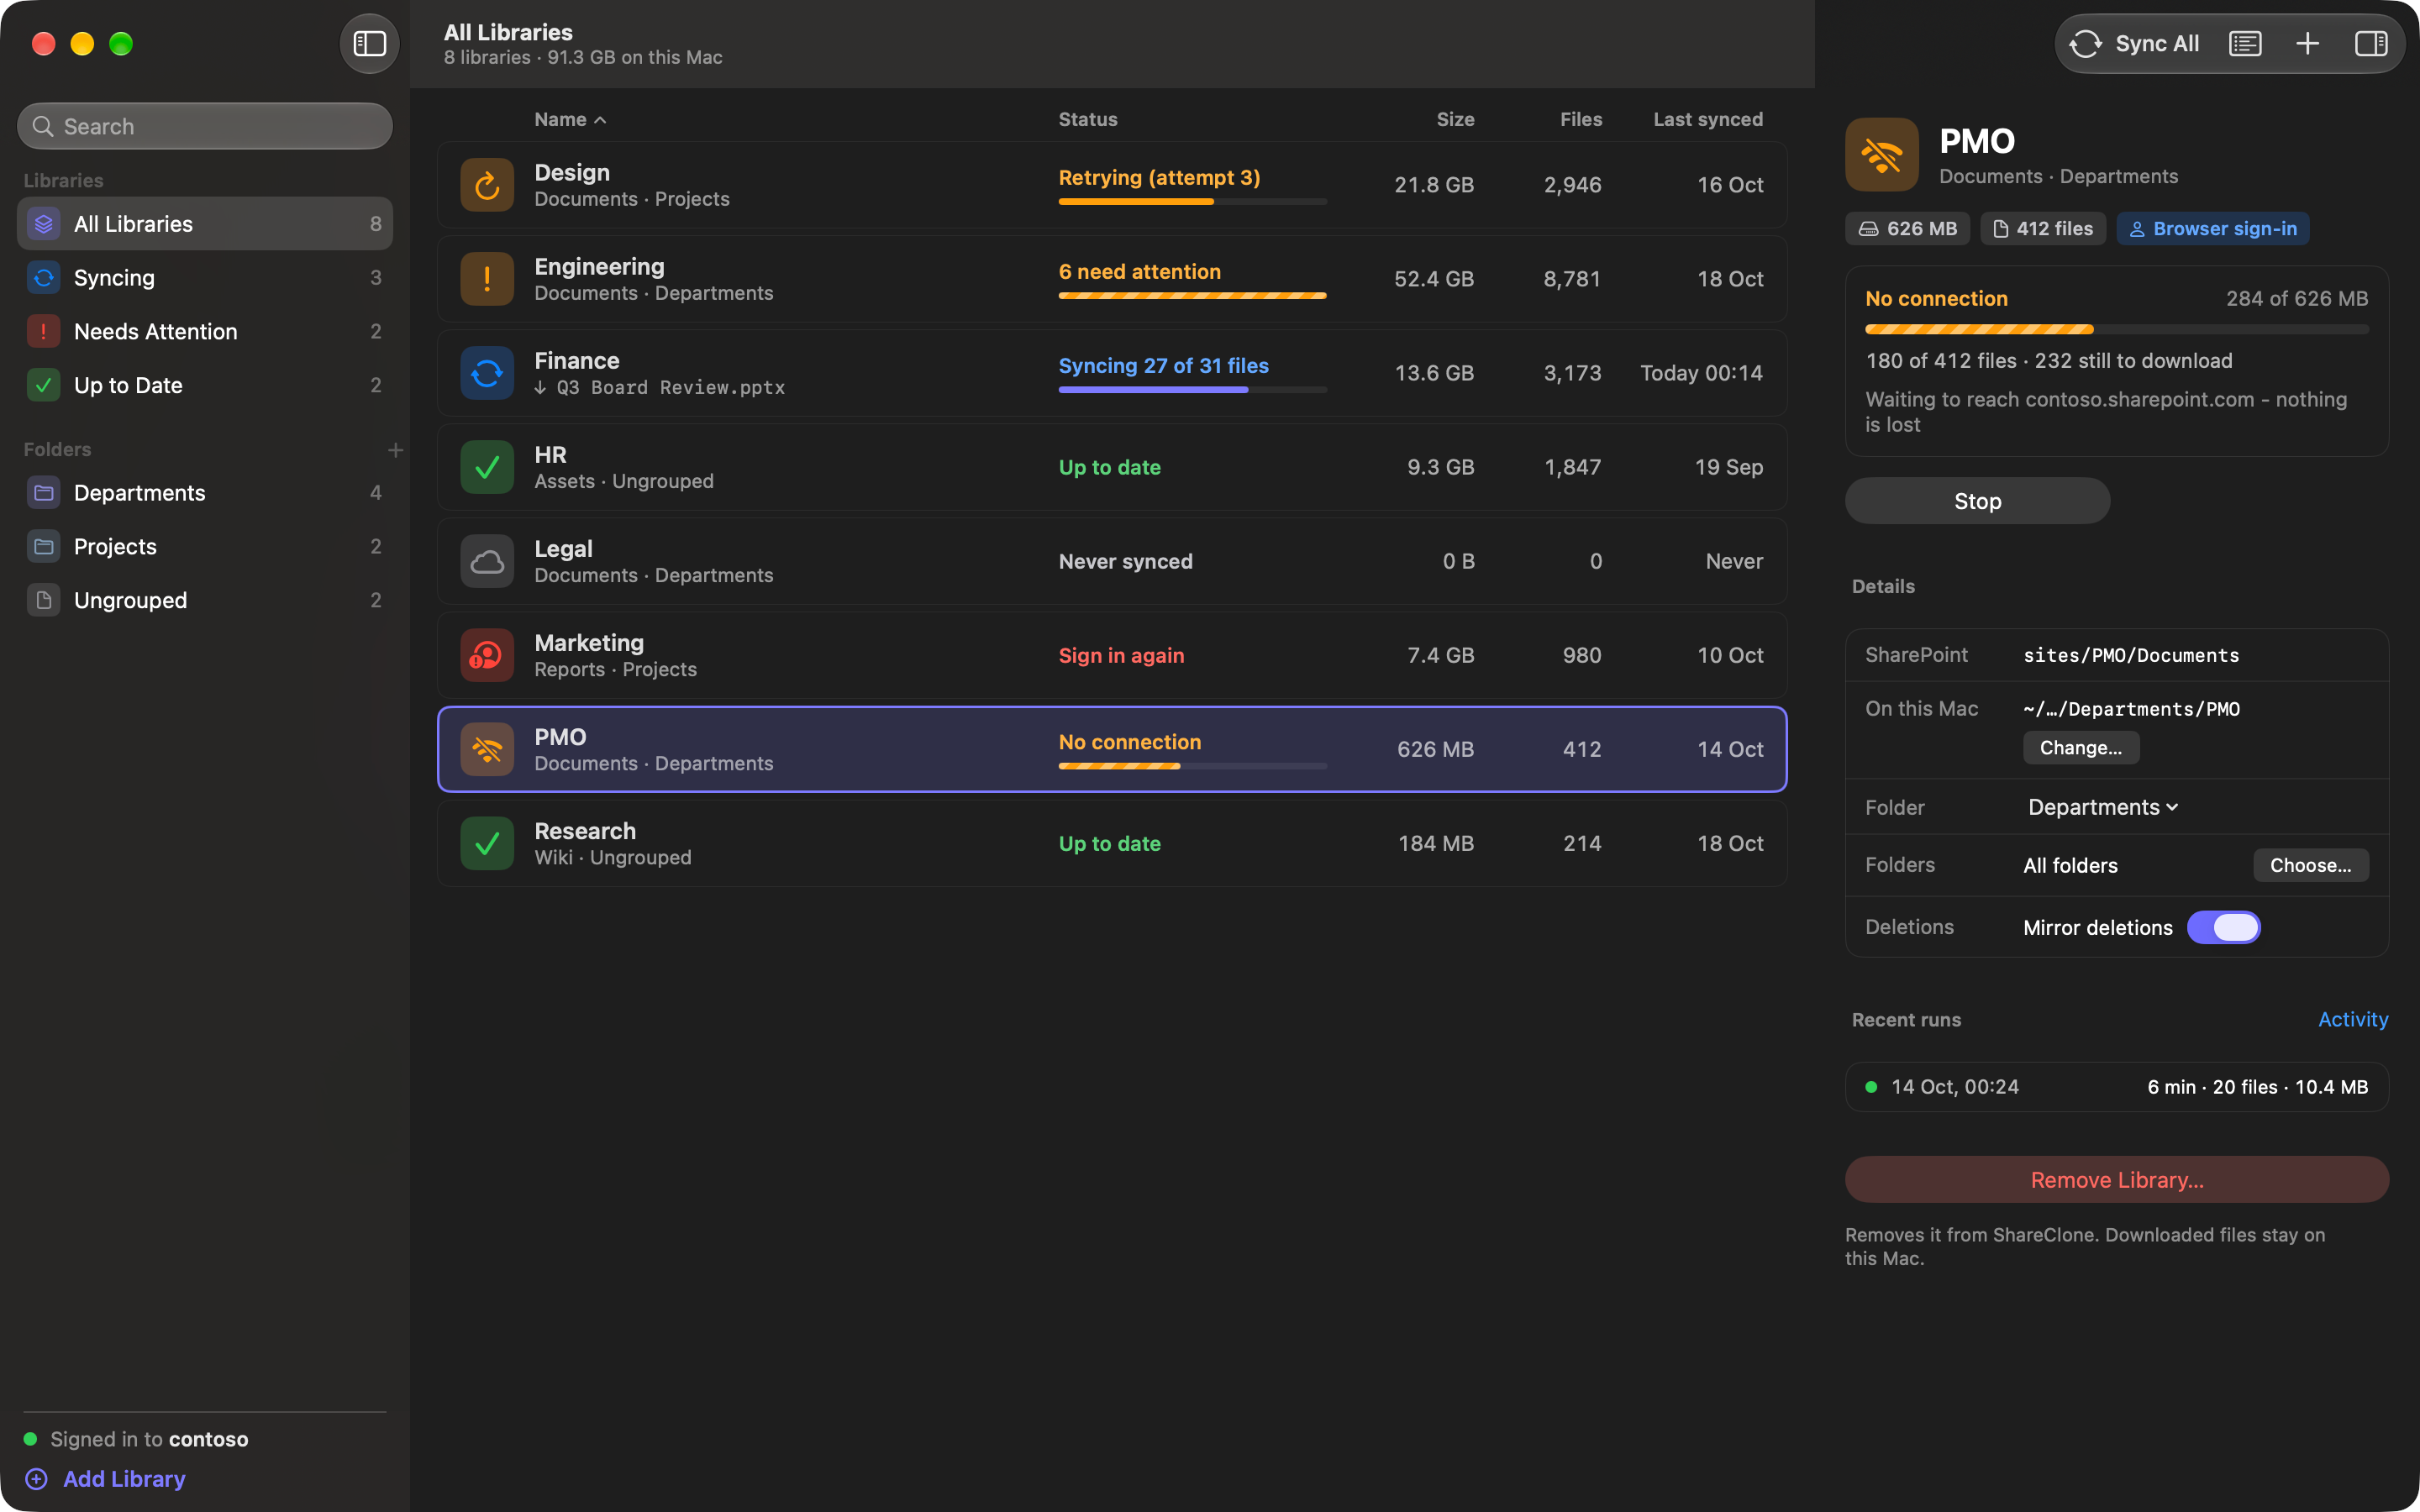Screen dimensions: 2420x1512
Task: Click the Marketing sign-in account icon
Action: click(x=487, y=655)
